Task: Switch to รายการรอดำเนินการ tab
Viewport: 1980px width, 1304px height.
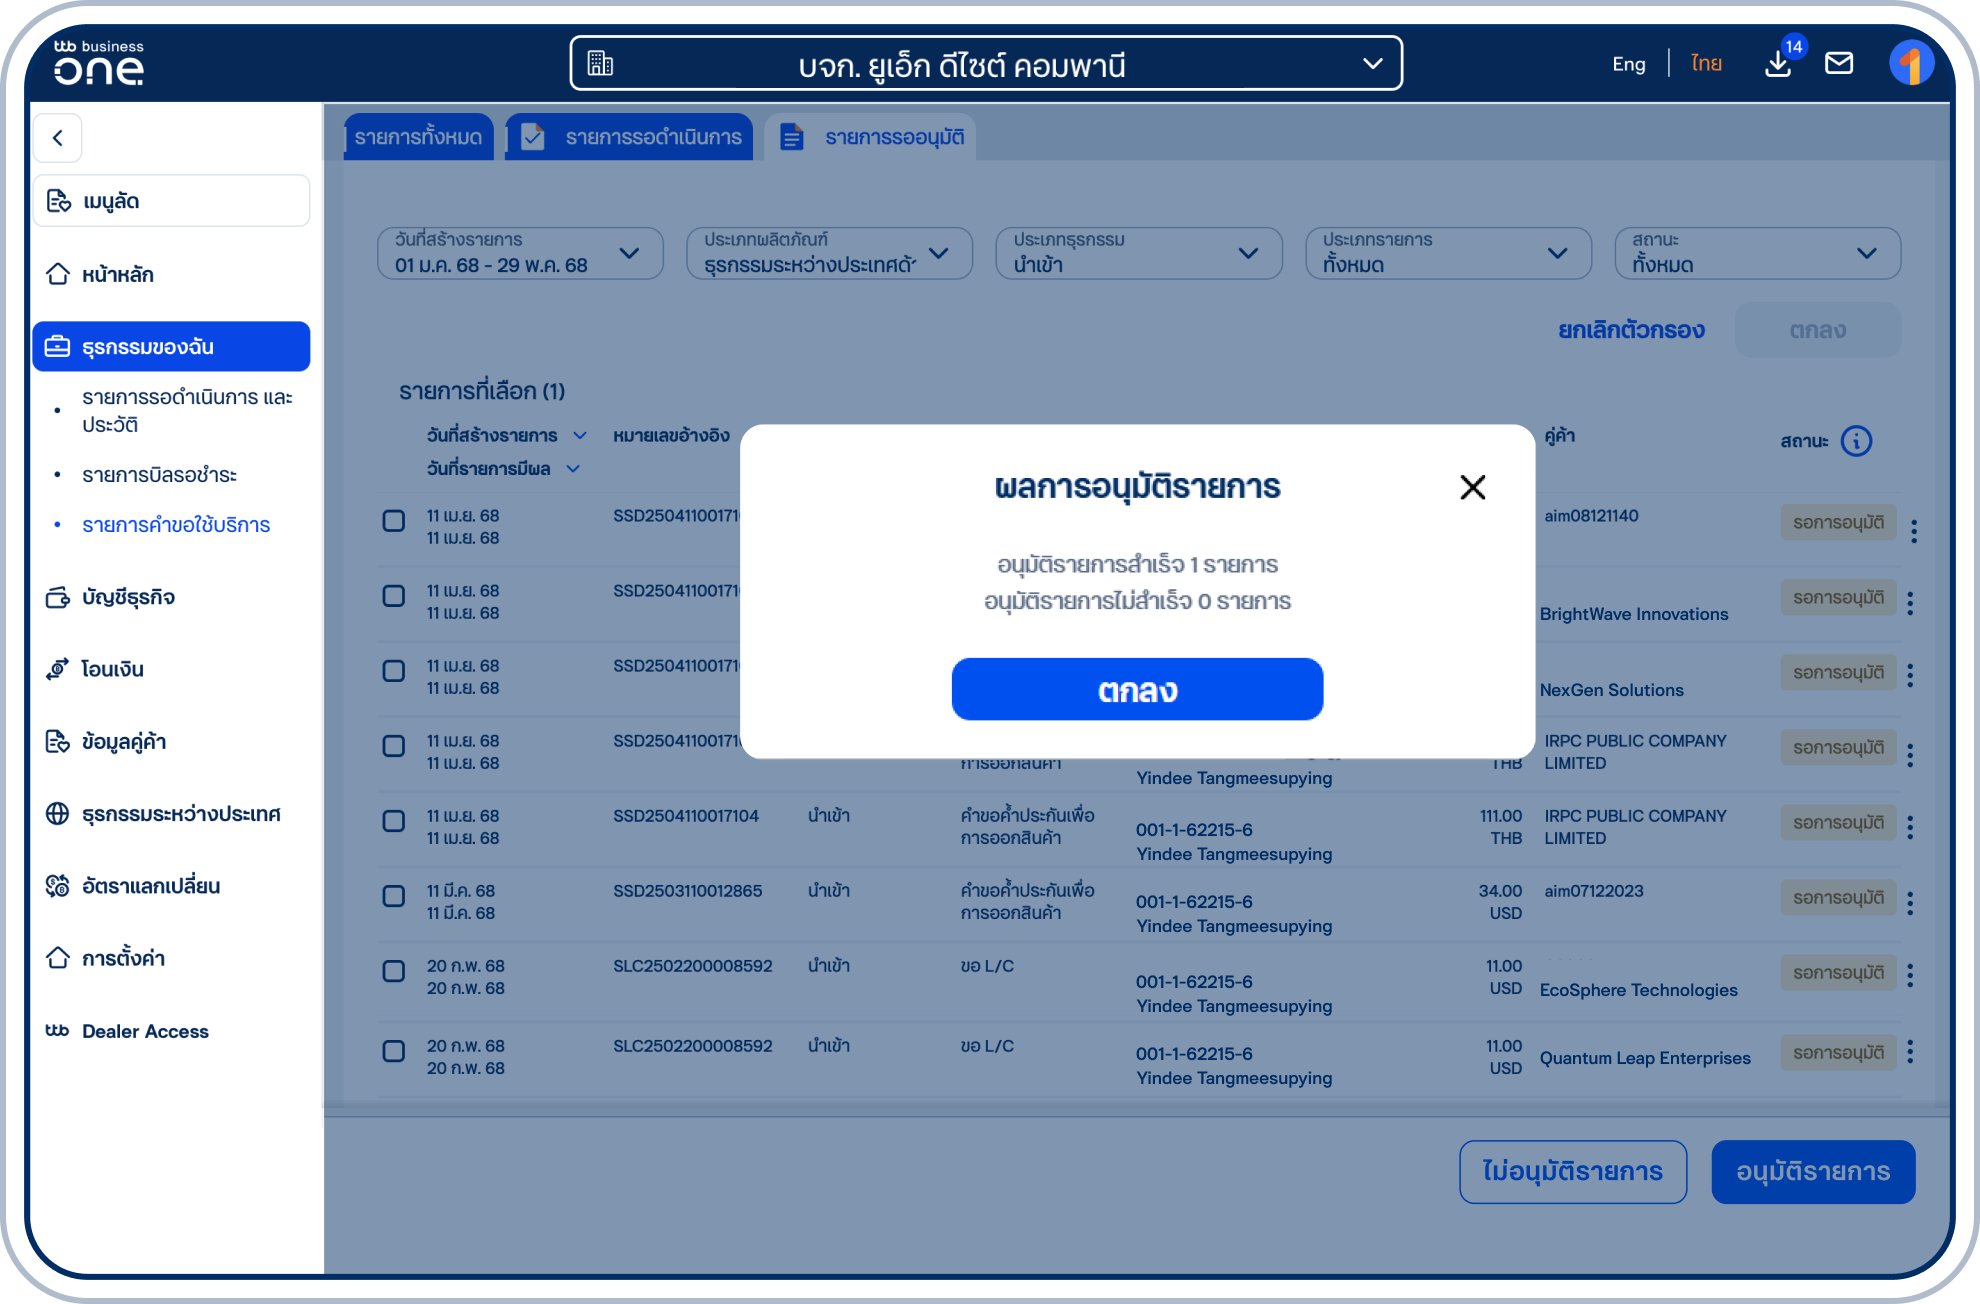Action: [x=630, y=137]
